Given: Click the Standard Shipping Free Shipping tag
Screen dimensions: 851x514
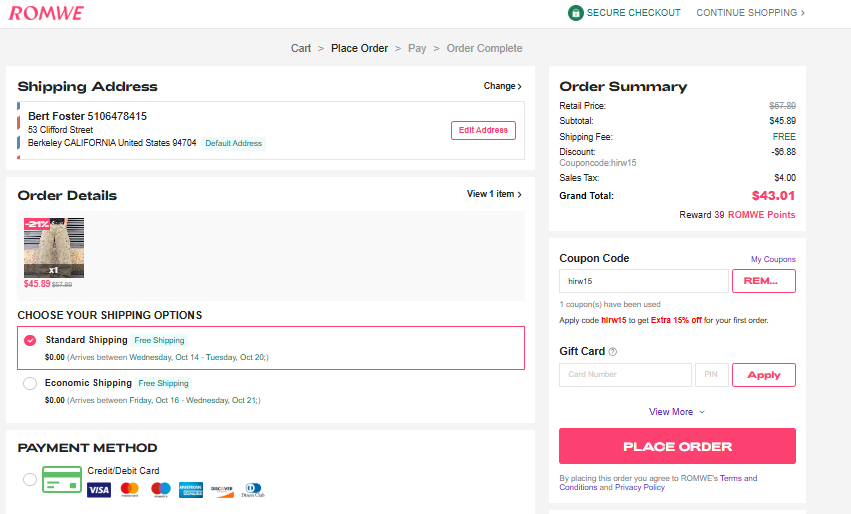Looking at the screenshot, I should [x=160, y=340].
